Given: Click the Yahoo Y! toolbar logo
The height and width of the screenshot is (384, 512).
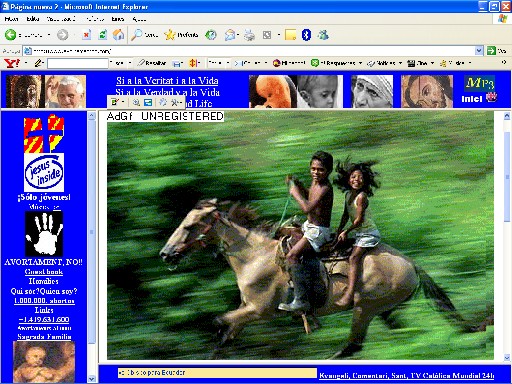Looking at the screenshot, I should [x=12, y=63].
